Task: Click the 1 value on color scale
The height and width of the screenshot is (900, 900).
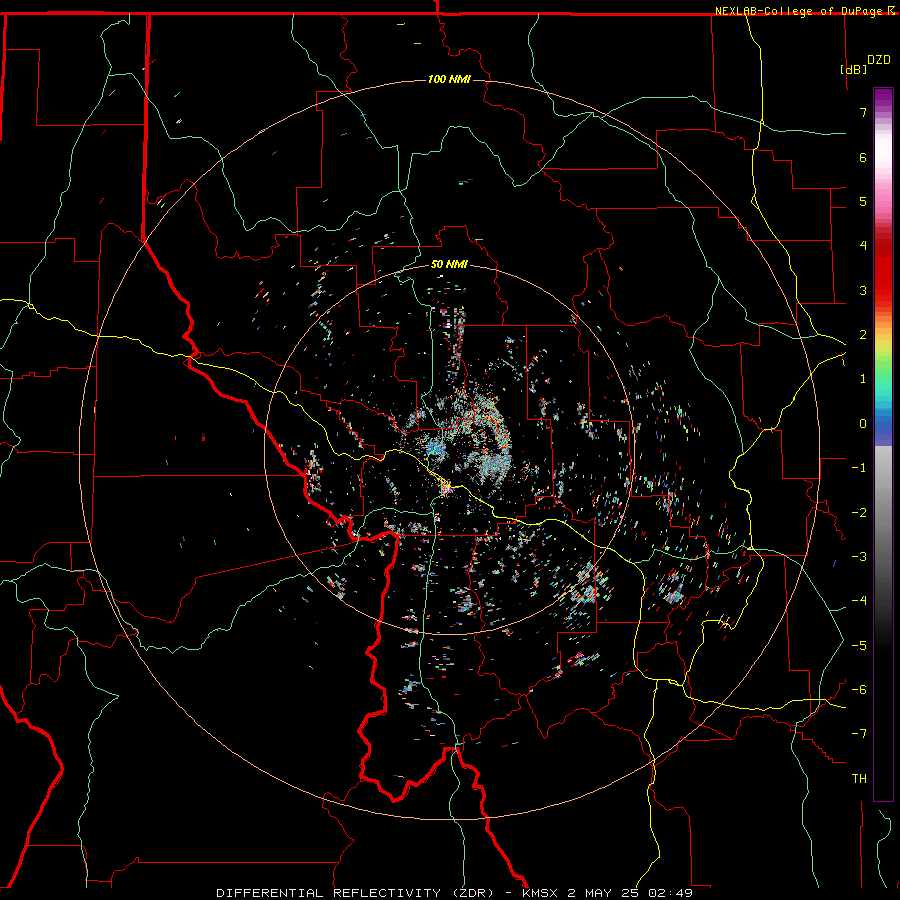Action: coord(863,379)
